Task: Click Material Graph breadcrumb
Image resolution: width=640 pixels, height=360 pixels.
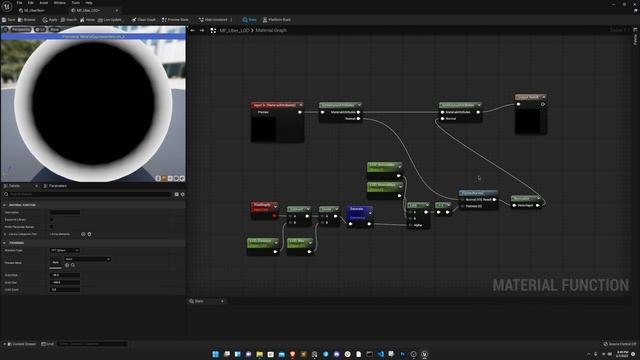Action: click(x=271, y=30)
